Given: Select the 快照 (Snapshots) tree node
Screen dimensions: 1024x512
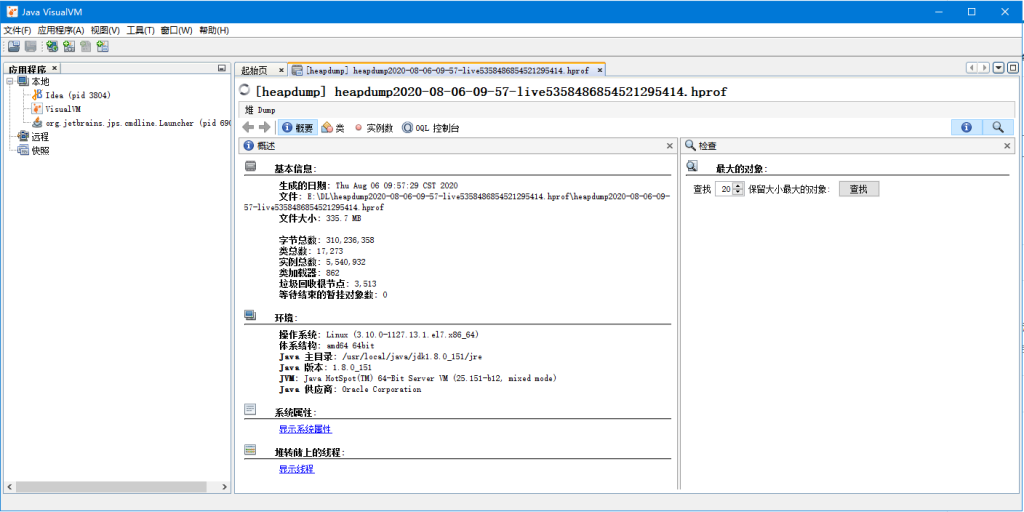Looking at the screenshot, I should pyautogui.click(x=33, y=151).
